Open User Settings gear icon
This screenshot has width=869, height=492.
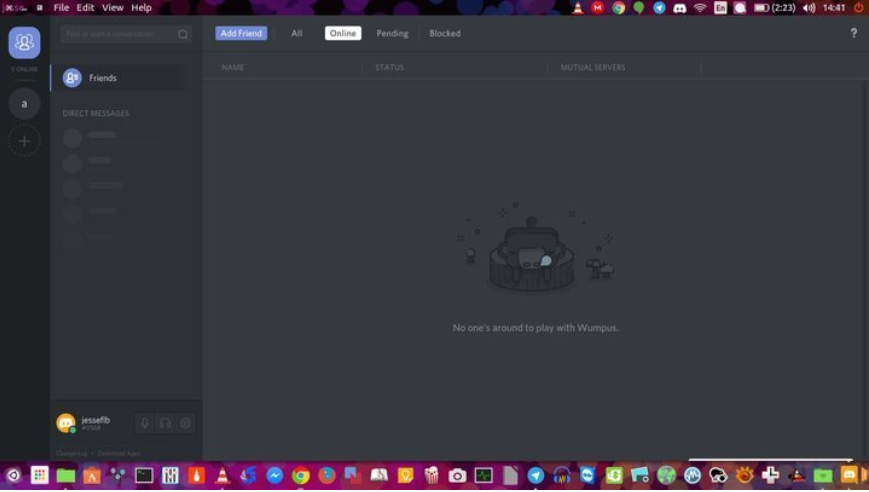pyautogui.click(x=186, y=423)
